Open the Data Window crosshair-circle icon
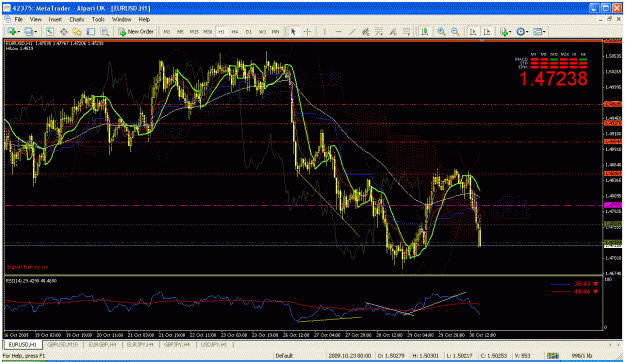Viewport: 625px width, 362px height. [x=63, y=31]
